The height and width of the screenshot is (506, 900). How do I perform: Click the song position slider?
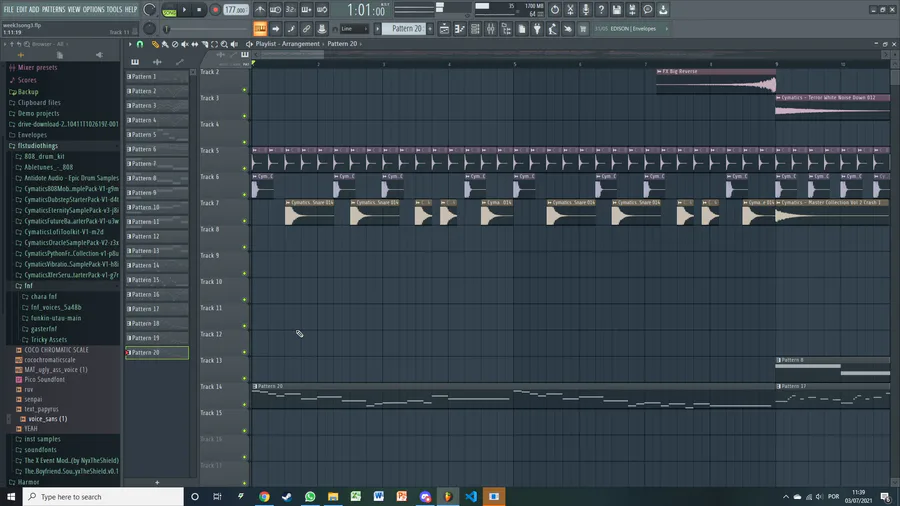207,29
